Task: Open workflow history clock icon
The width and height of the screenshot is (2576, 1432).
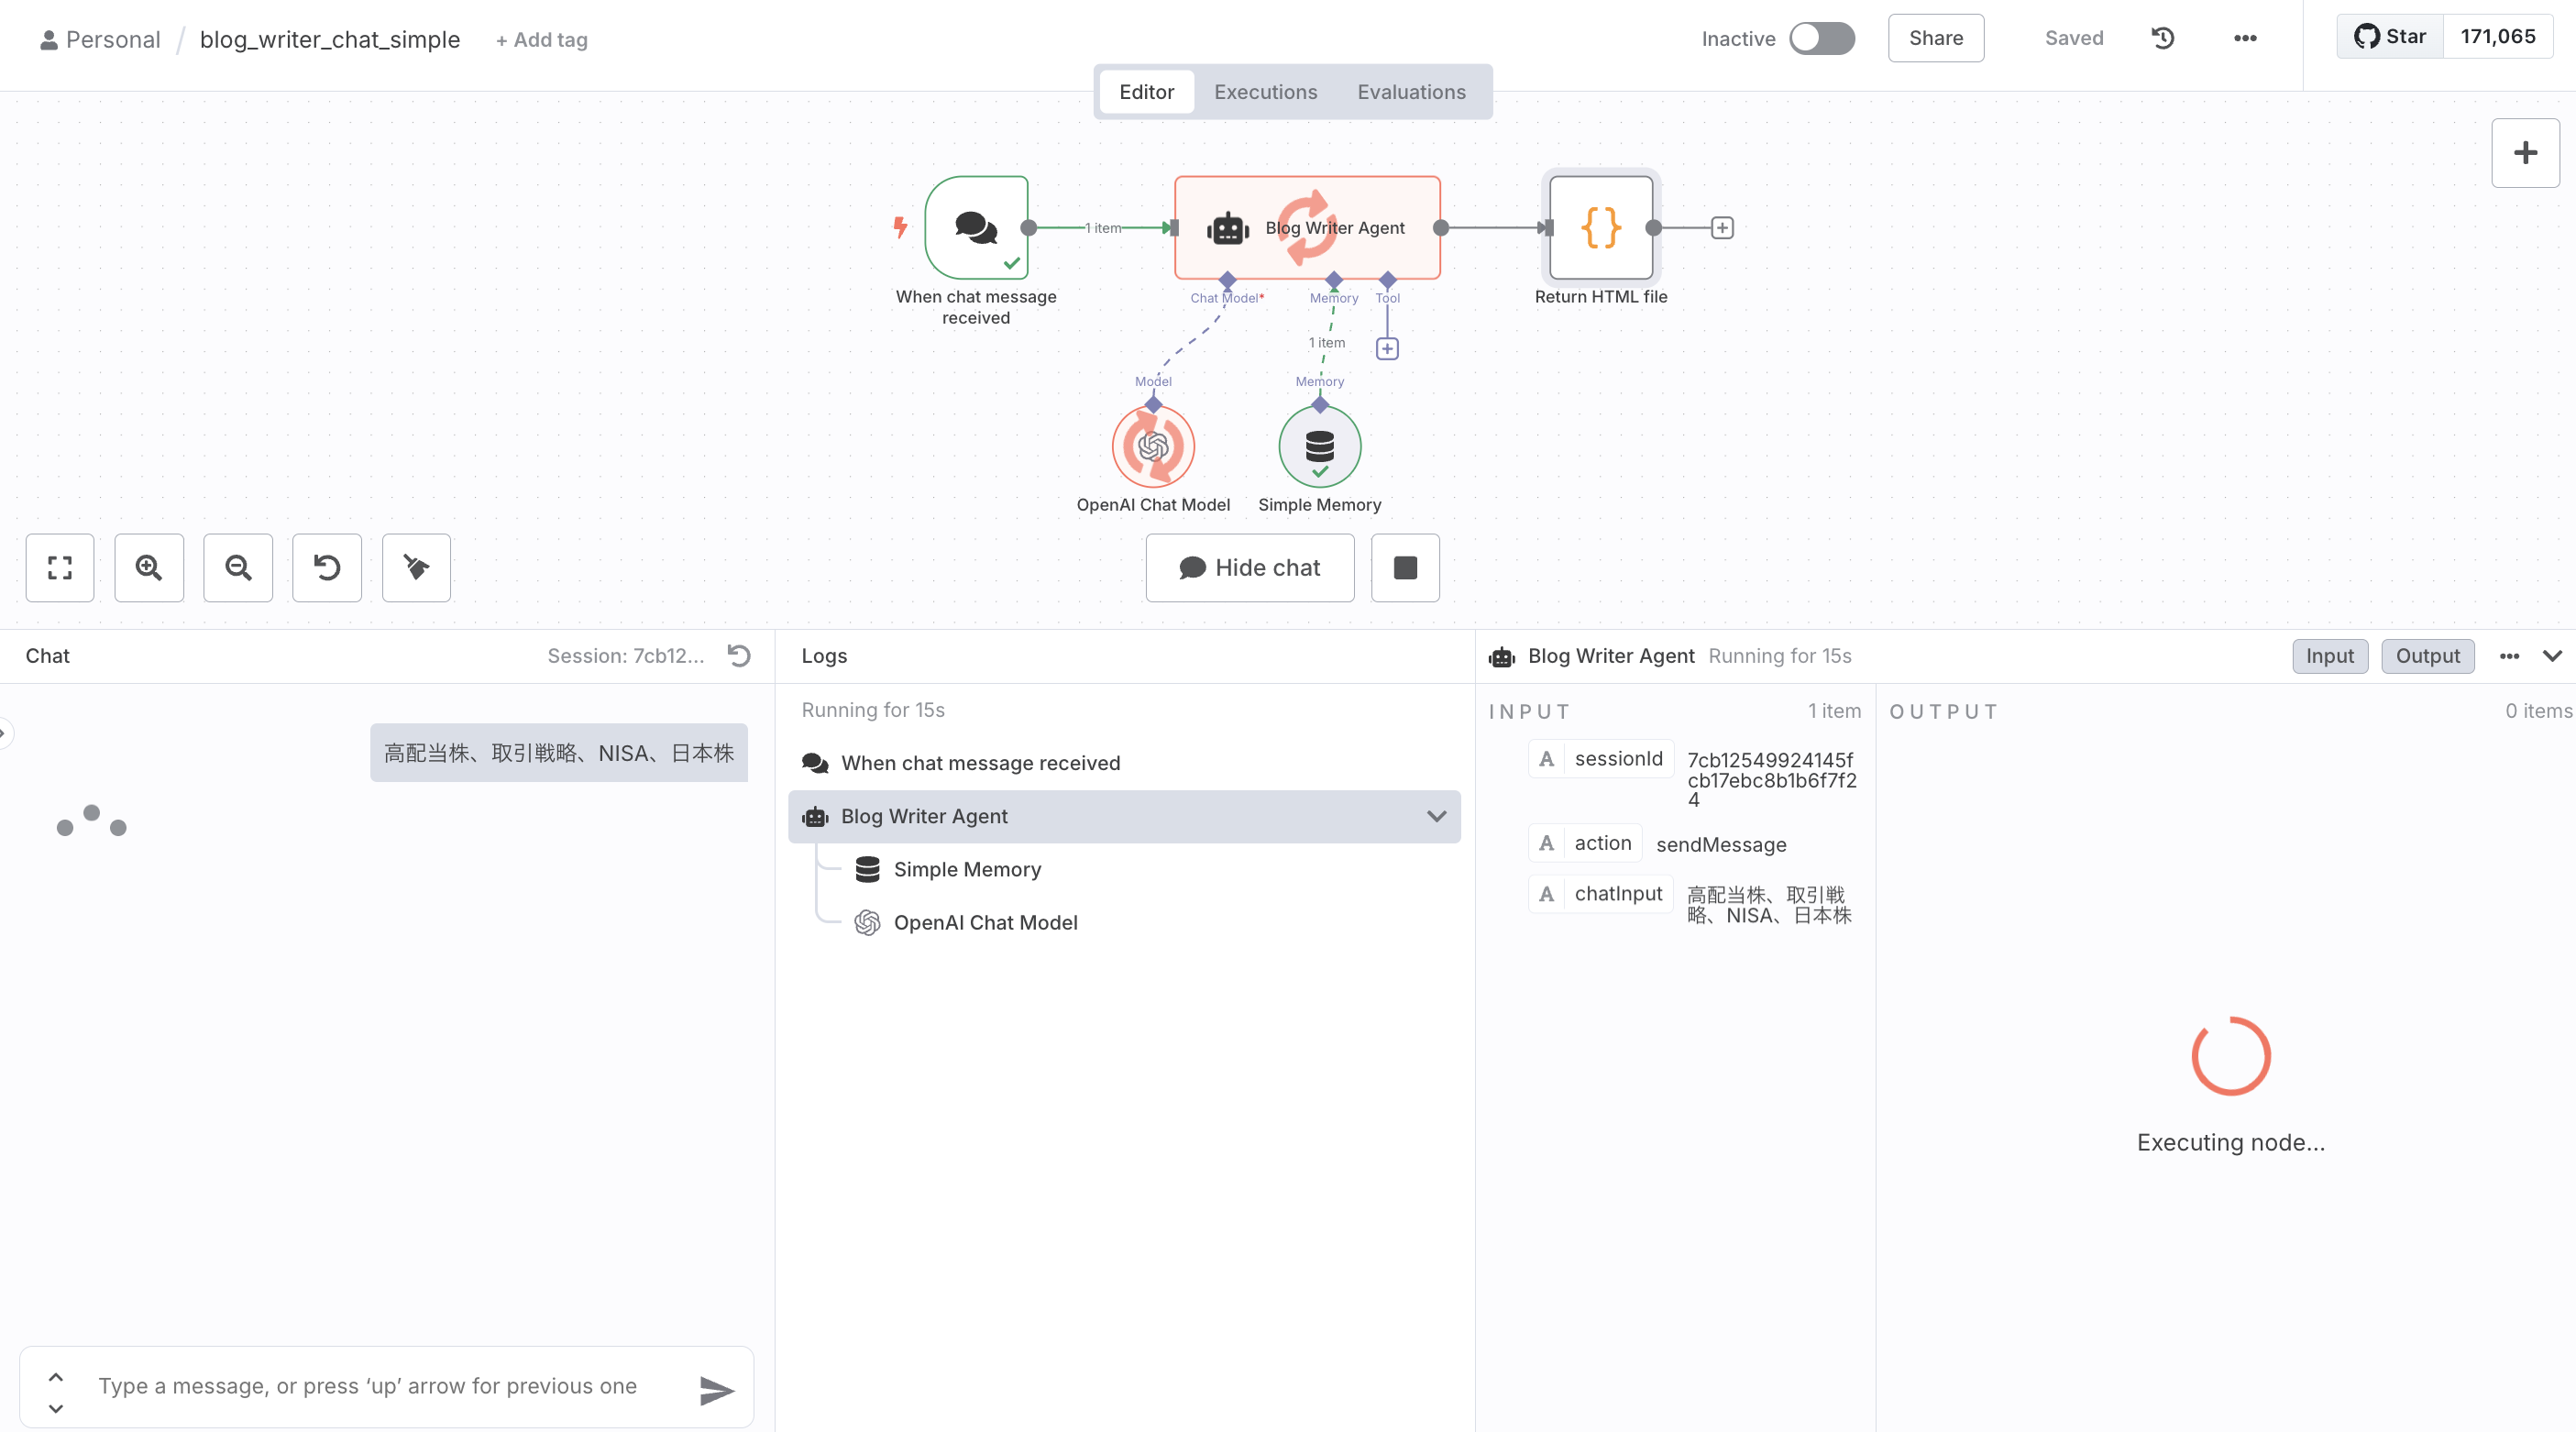Action: click(2163, 38)
